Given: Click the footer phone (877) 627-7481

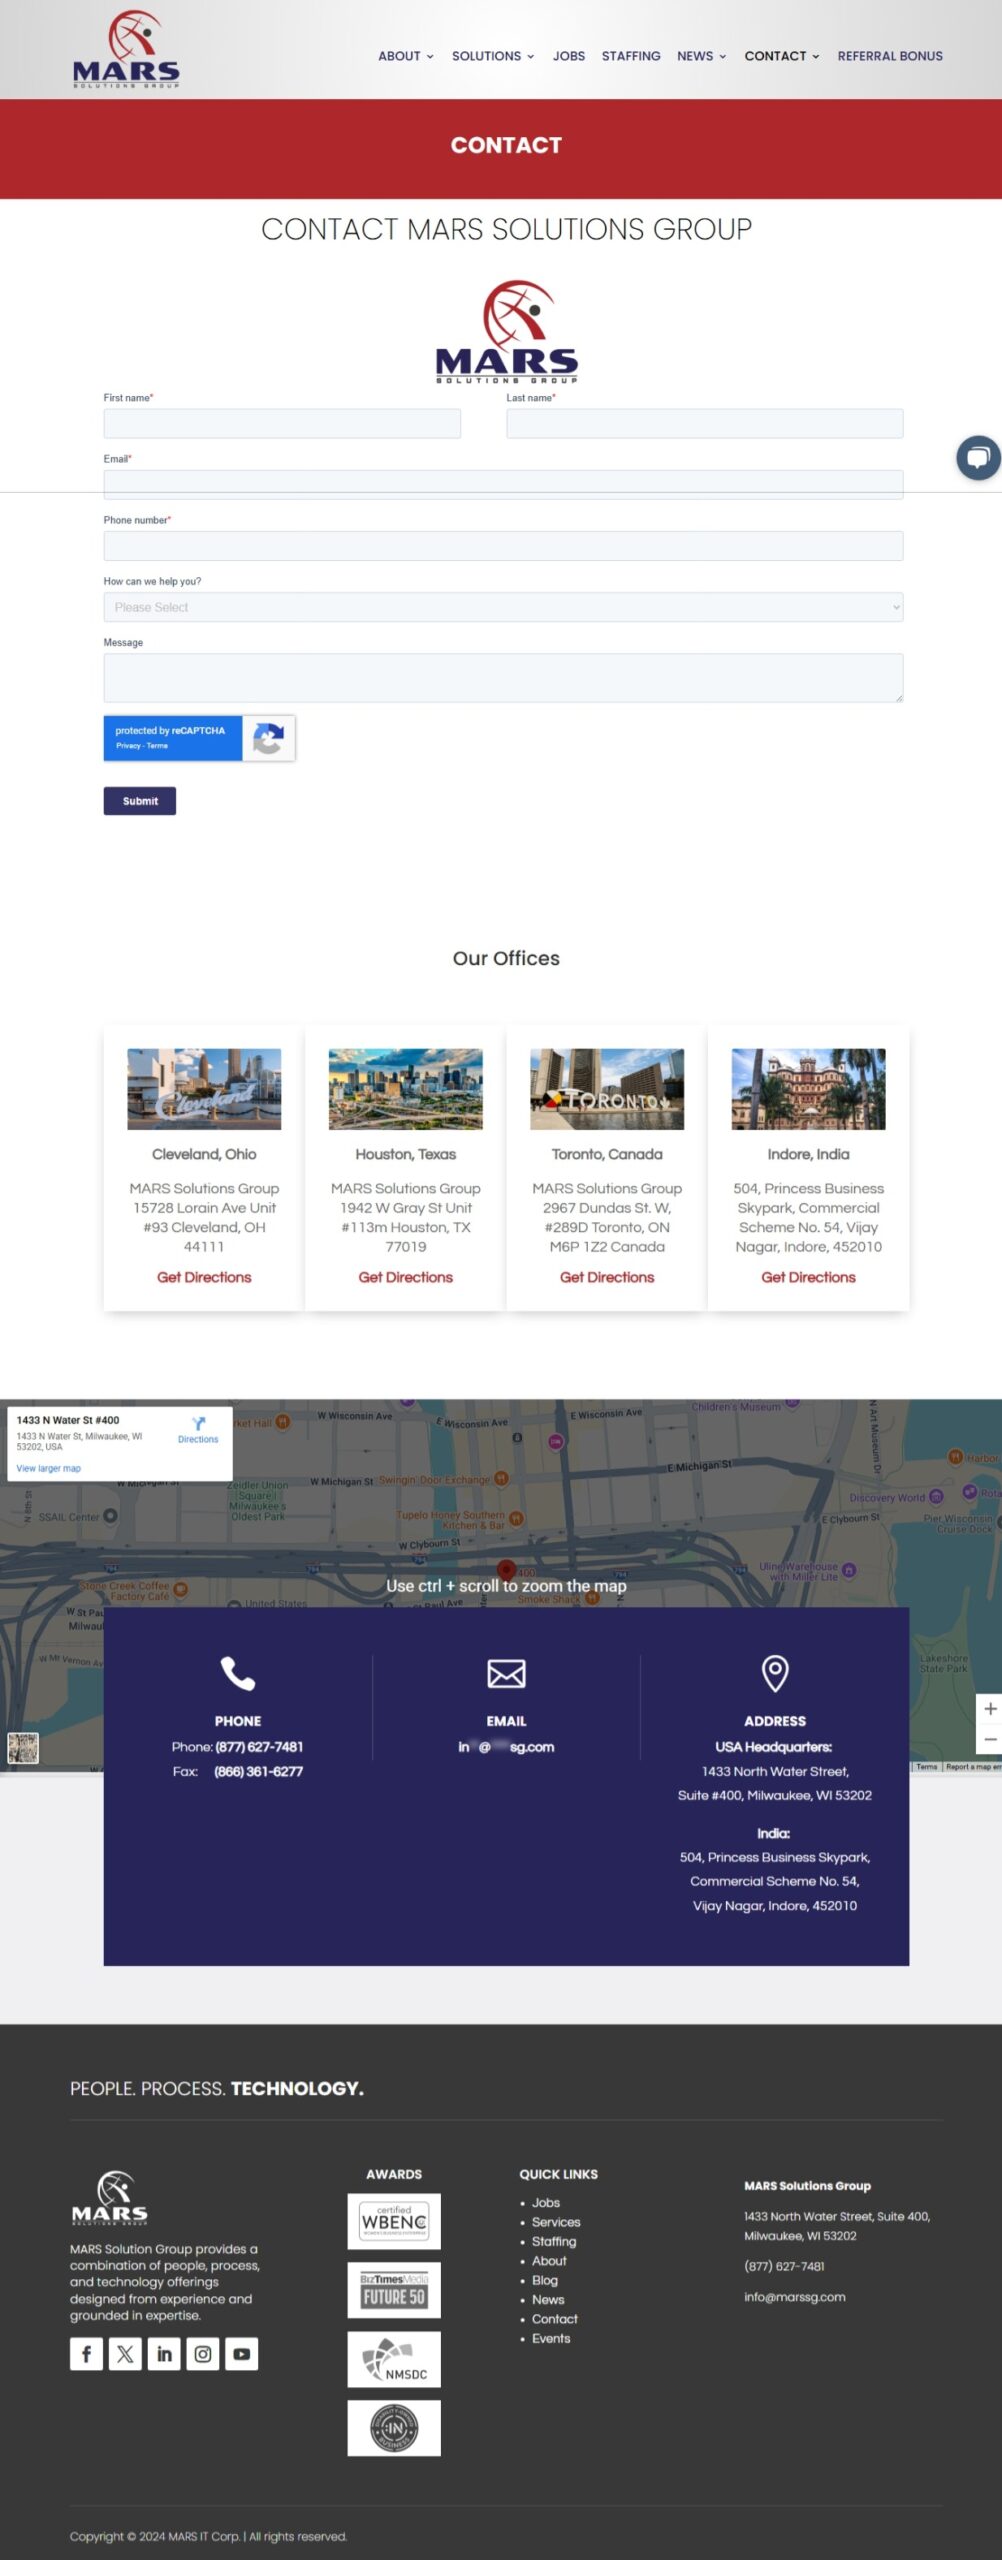Looking at the screenshot, I should pos(784,2266).
